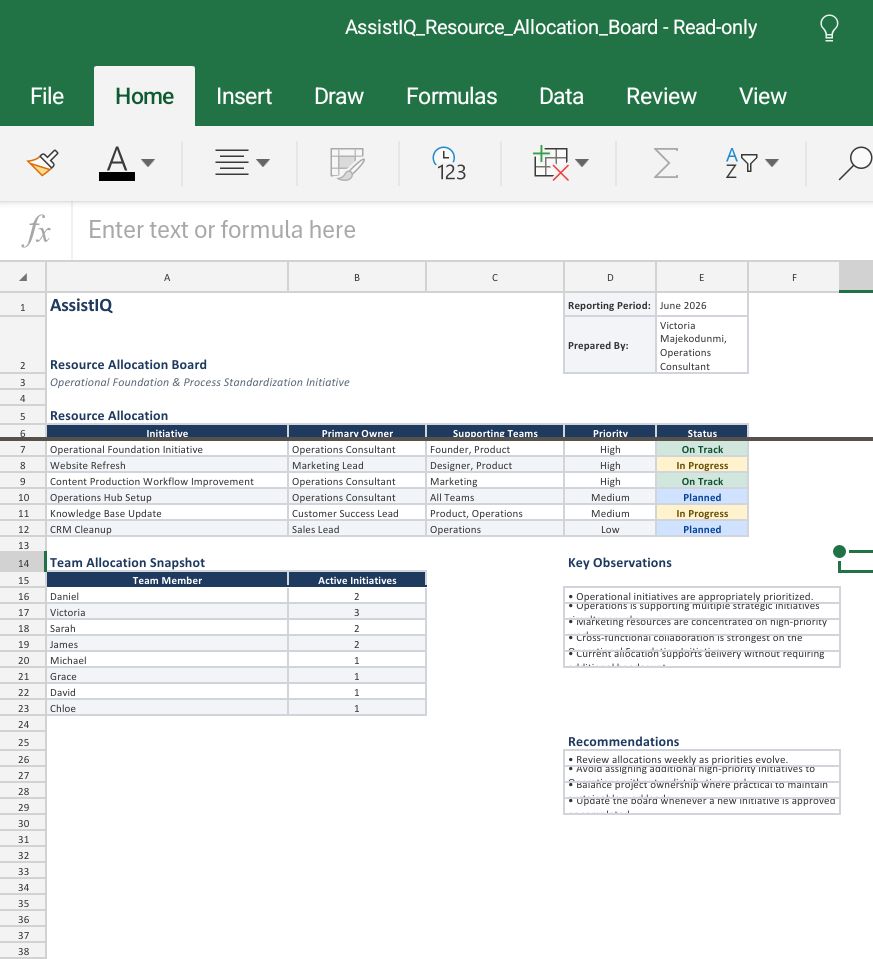The image size is (873, 959).
Task: Select the Fill Color paint bucket icon
Action: click(43, 163)
